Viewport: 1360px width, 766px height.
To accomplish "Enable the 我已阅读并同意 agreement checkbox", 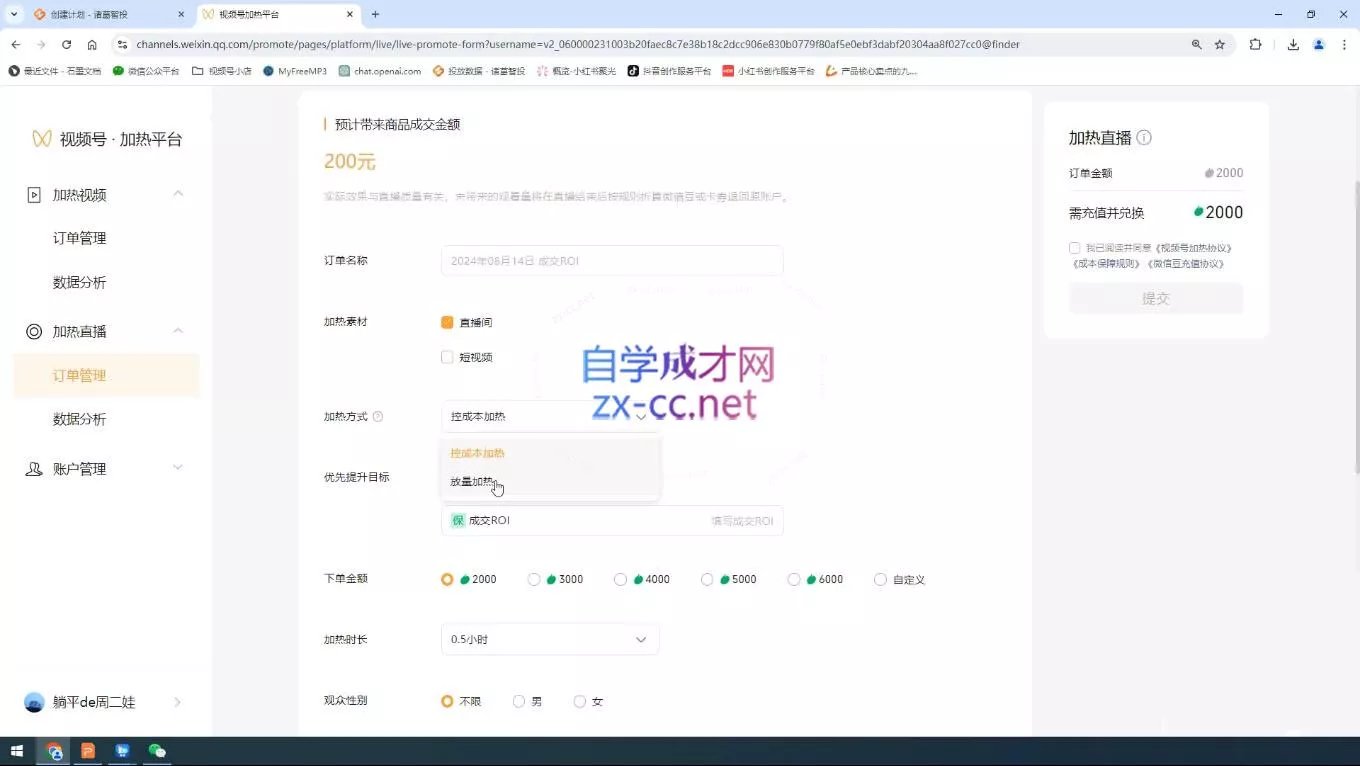I will (x=1074, y=247).
